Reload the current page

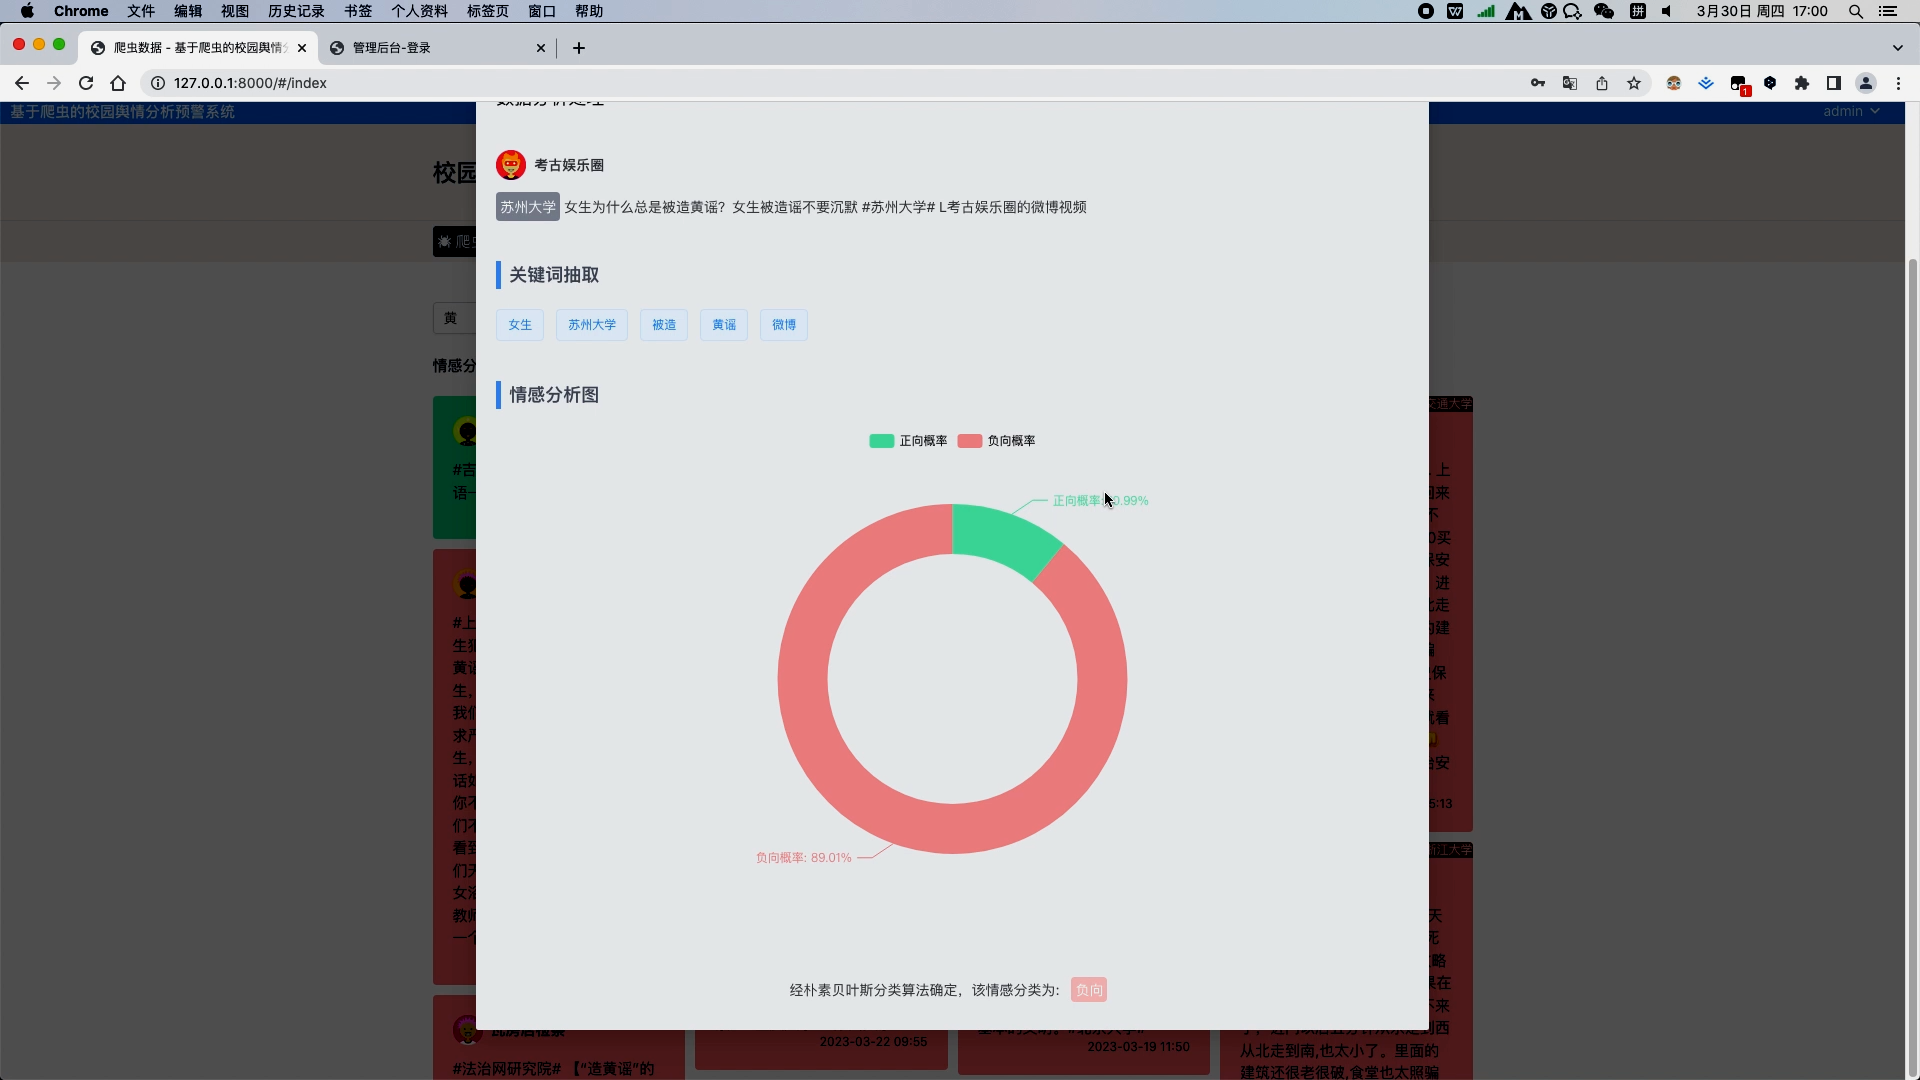(x=86, y=83)
